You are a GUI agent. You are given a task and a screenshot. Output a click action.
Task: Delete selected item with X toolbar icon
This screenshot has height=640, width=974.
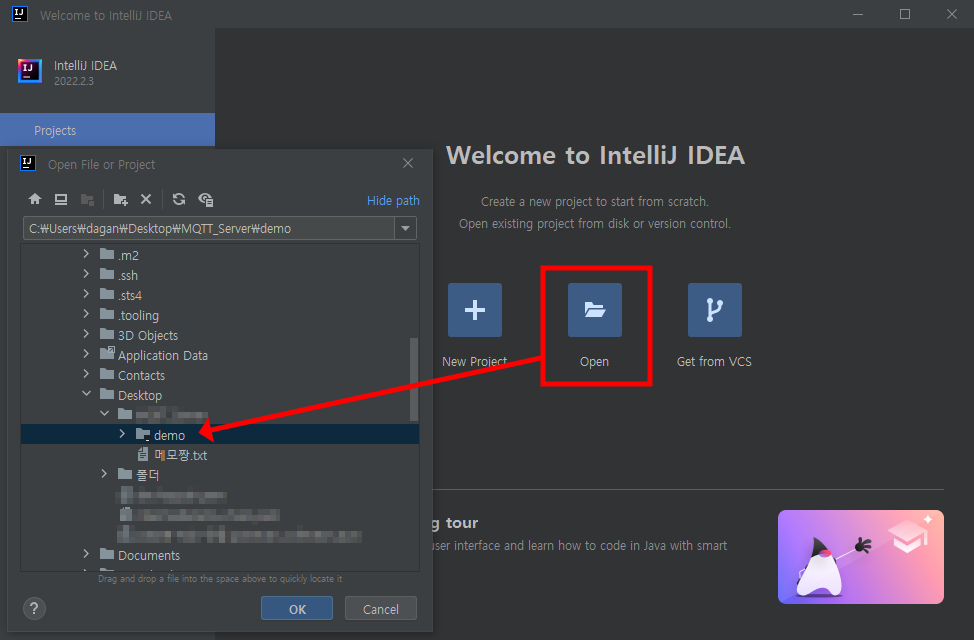[146, 199]
